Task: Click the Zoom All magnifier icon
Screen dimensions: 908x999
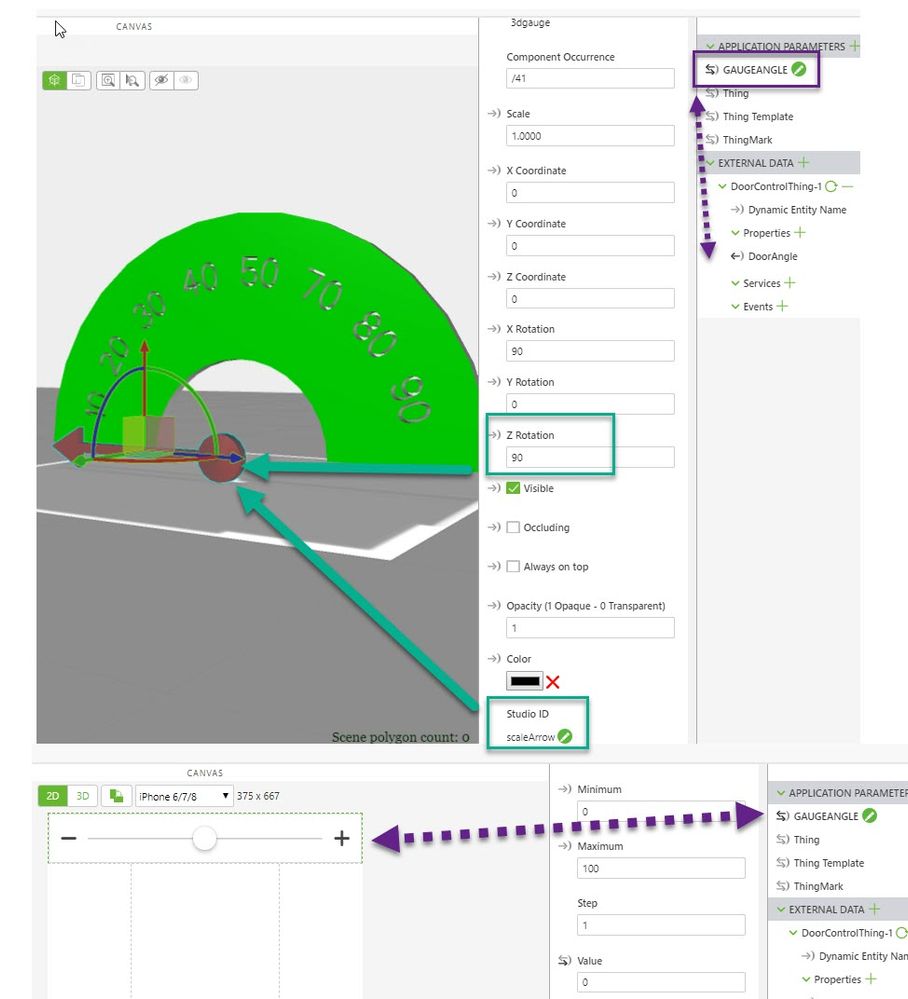Action: [x=108, y=80]
